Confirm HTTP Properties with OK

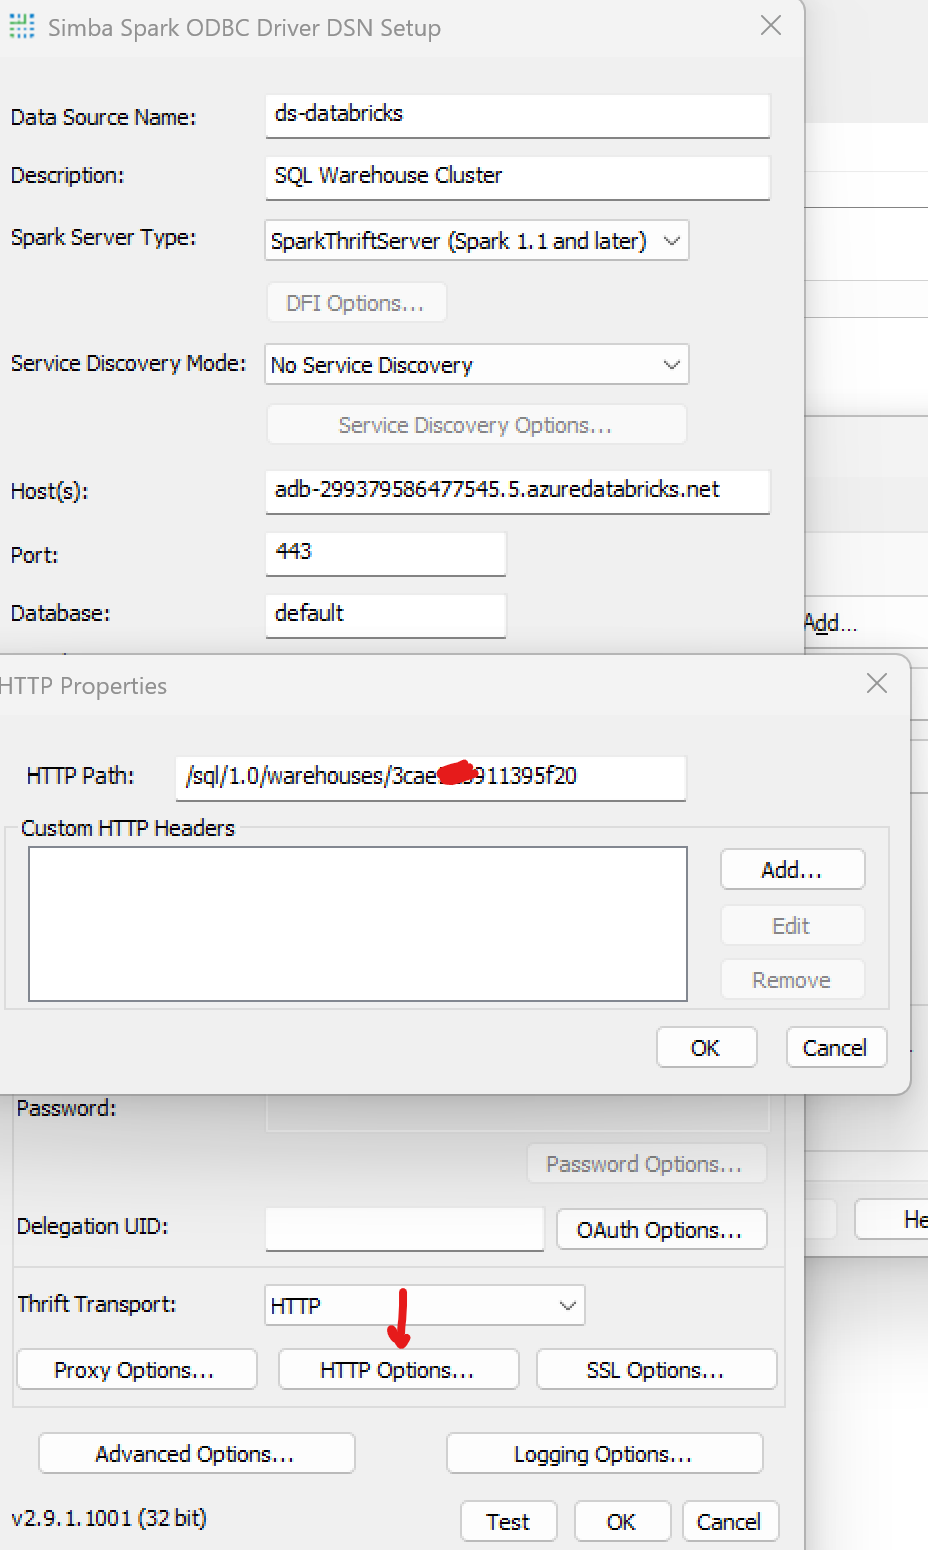(x=706, y=1048)
